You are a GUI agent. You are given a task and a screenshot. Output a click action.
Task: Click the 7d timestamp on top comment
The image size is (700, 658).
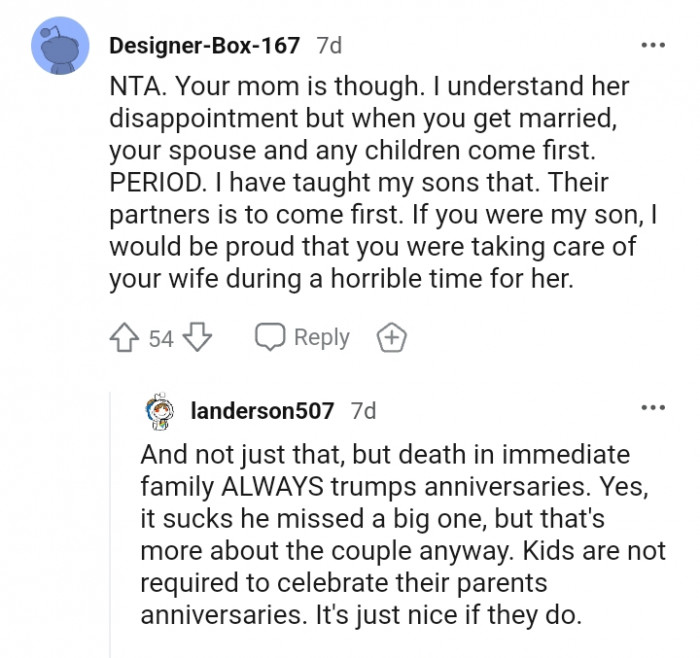click(329, 46)
